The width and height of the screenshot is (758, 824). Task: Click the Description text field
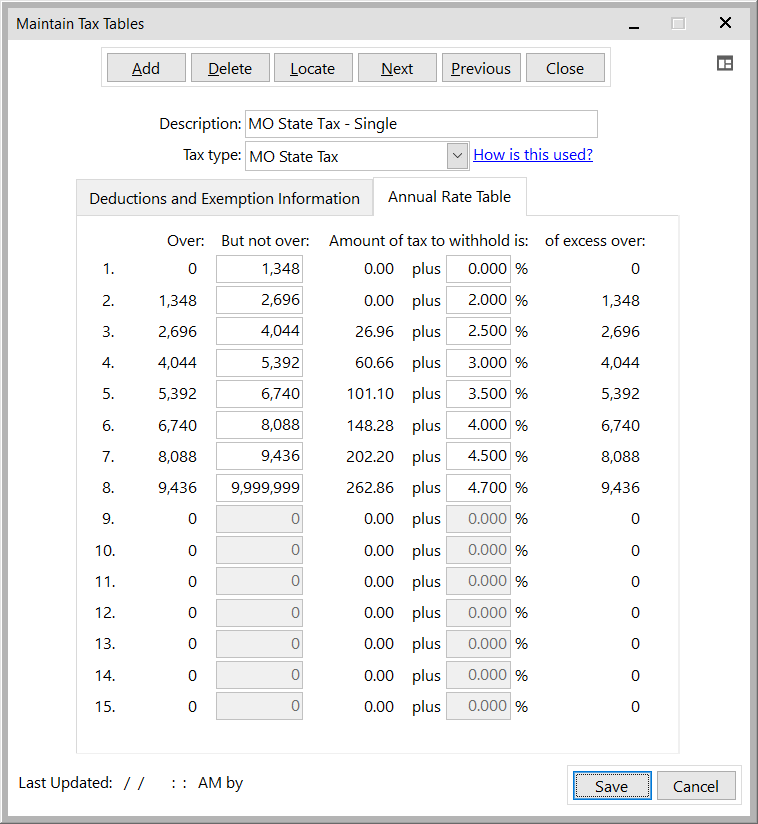(x=421, y=124)
